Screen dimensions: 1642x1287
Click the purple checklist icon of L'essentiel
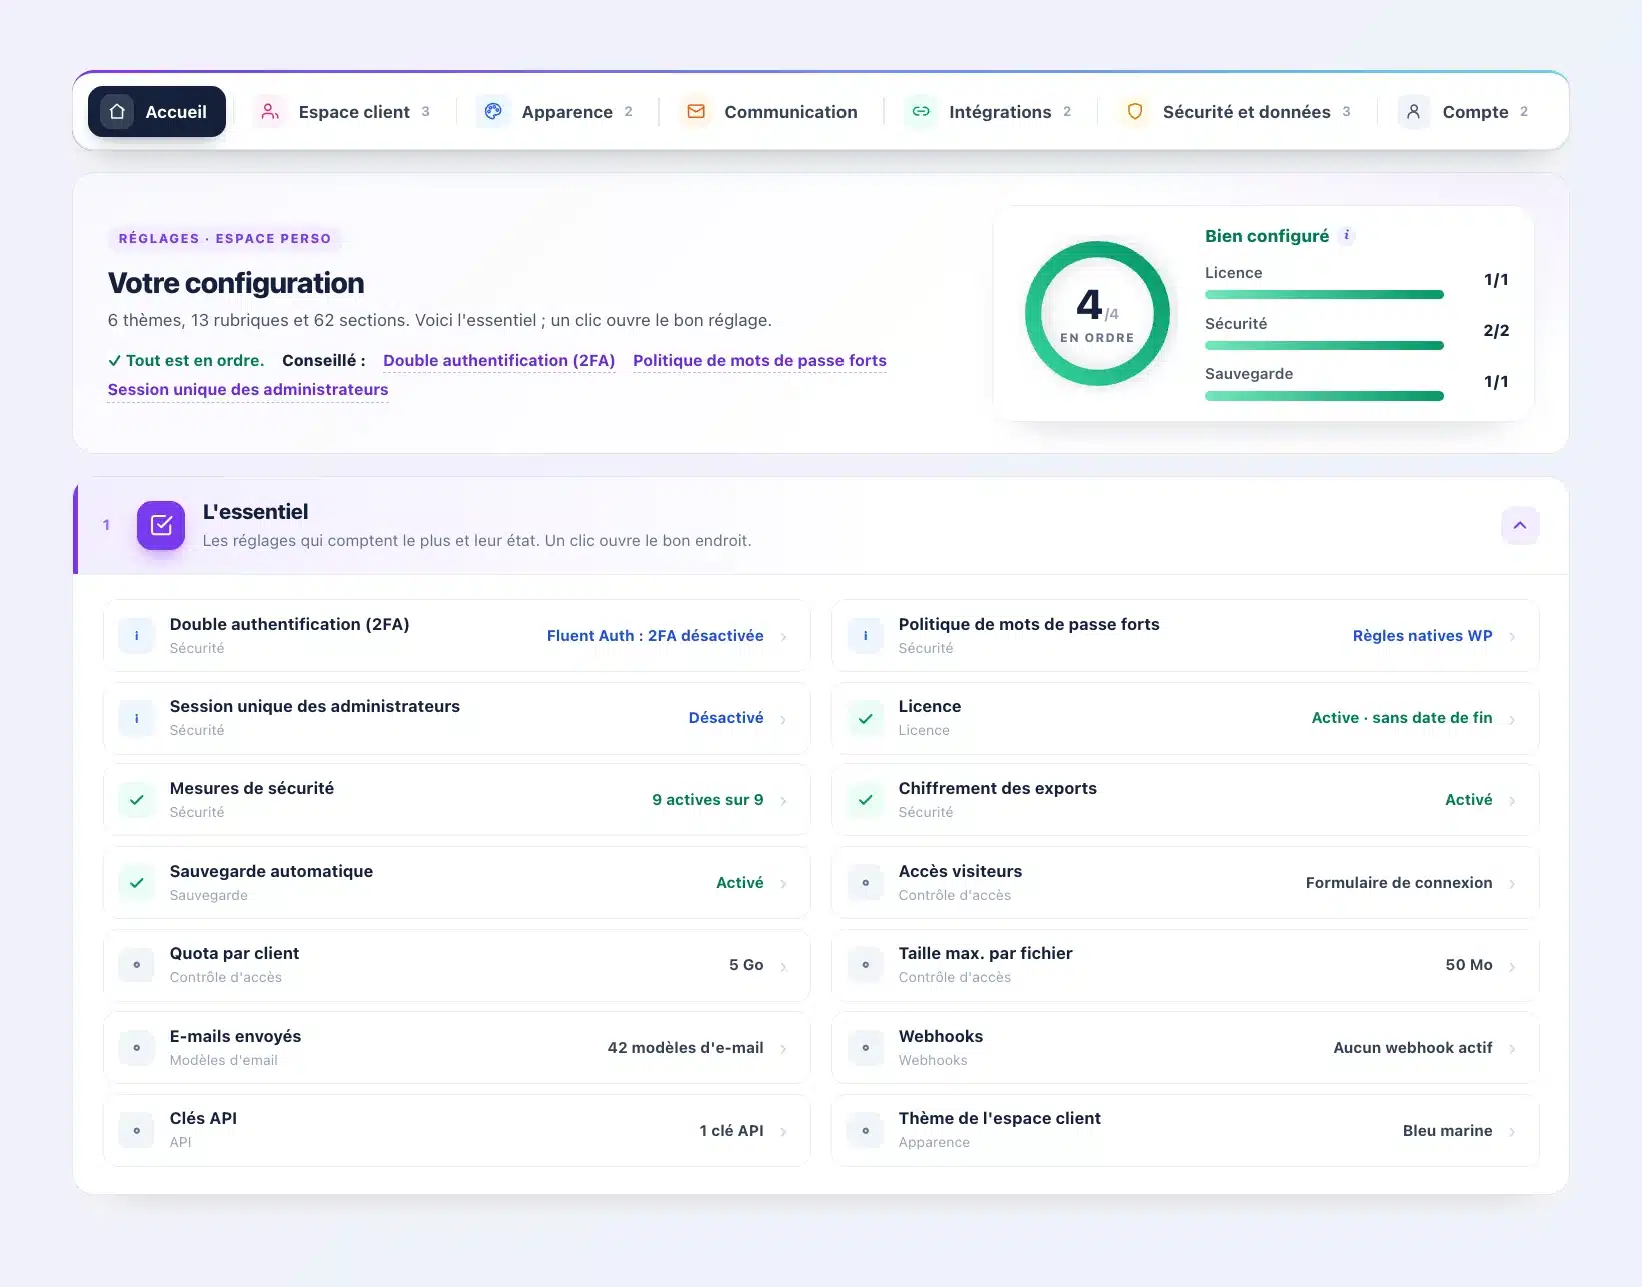click(x=161, y=525)
